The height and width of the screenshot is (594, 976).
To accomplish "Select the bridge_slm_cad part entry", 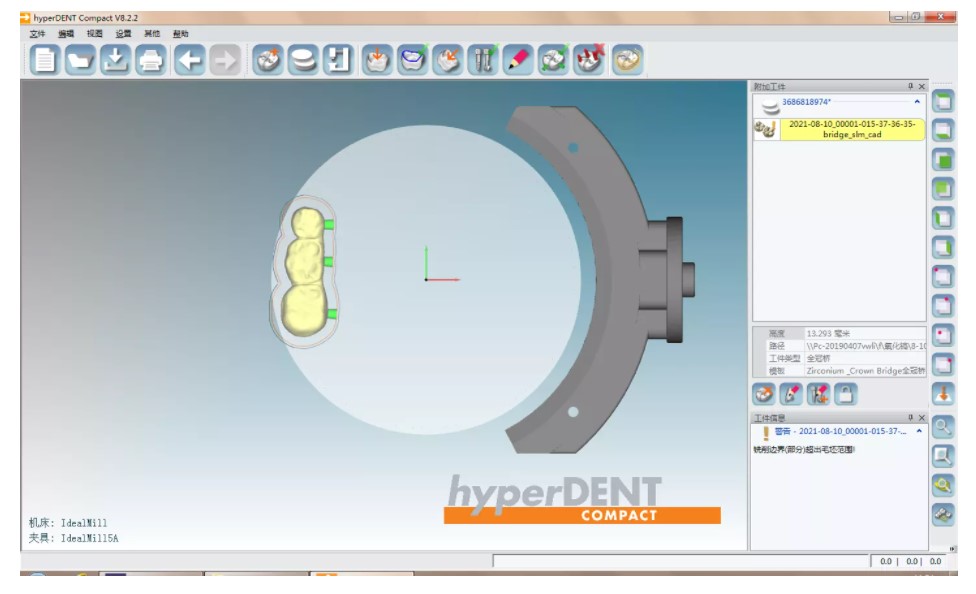I will (x=852, y=129).
